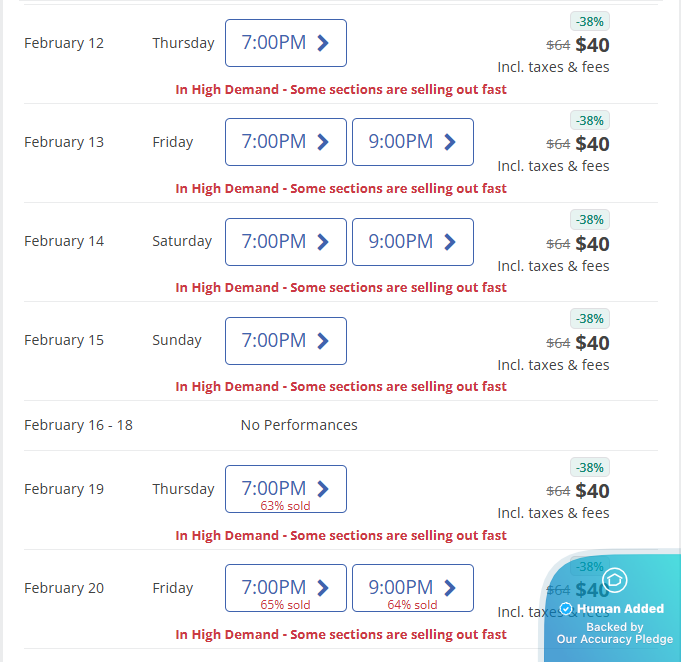Click the house icon on Human Added badge
Viewport: 681px width, 662px height.
point(616,579)
